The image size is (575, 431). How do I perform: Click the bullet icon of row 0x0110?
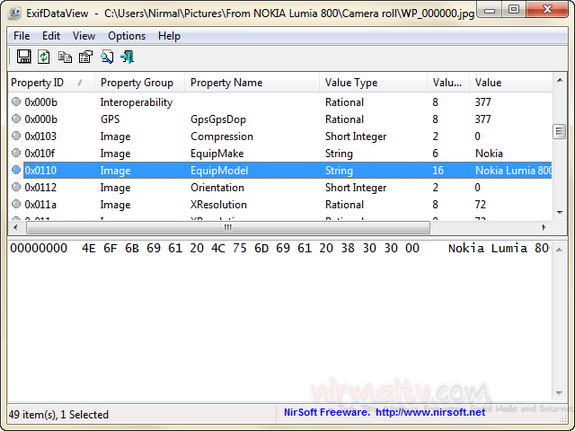16,170
